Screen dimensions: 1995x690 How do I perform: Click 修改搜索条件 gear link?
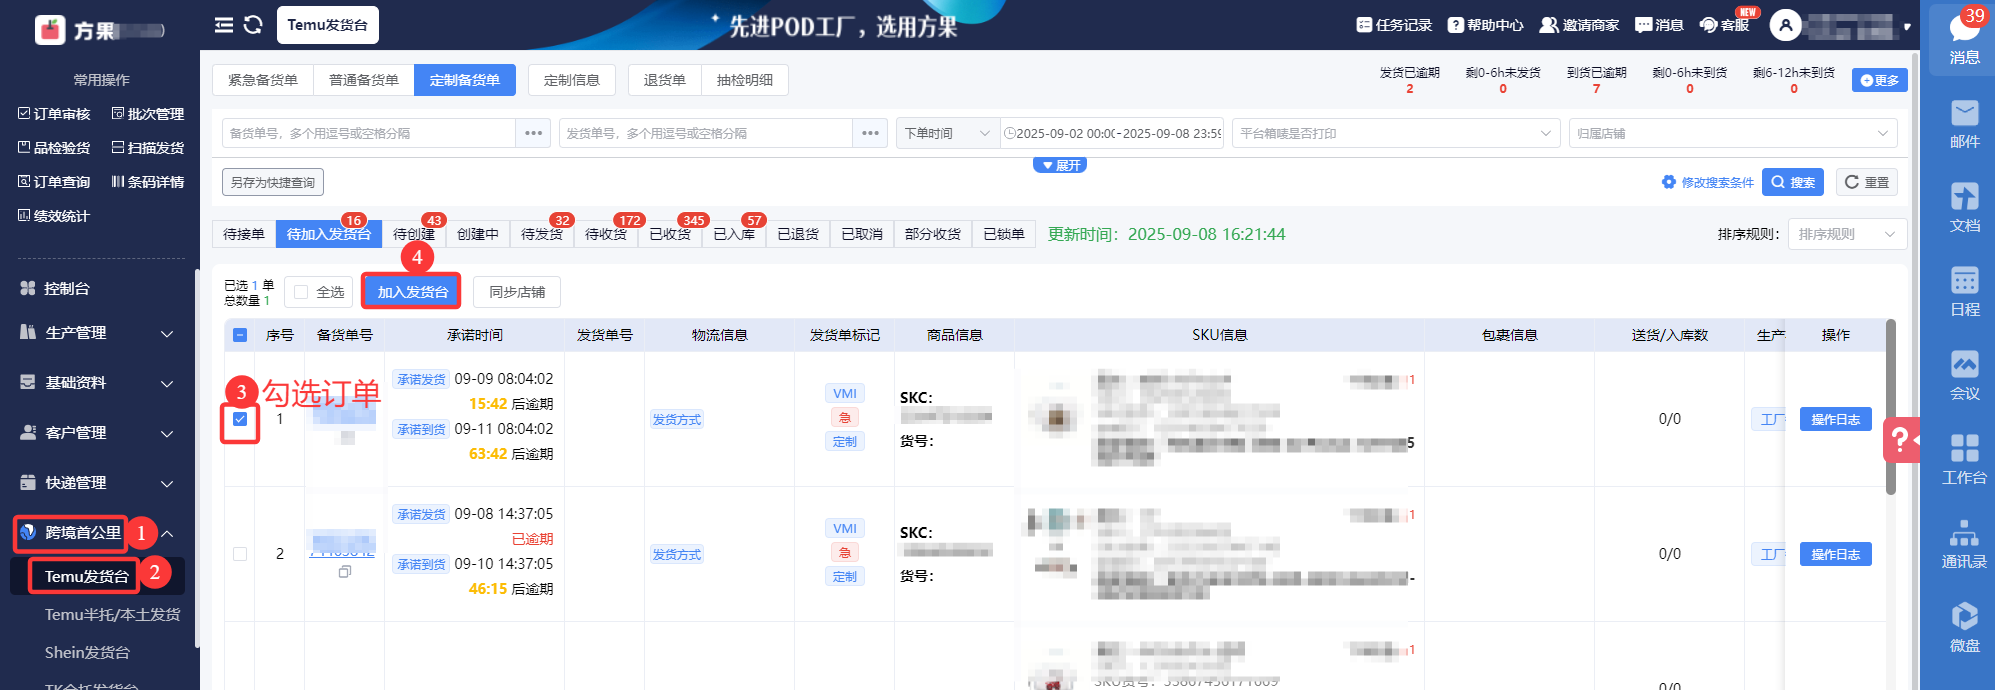click(x=1708, y=182)
